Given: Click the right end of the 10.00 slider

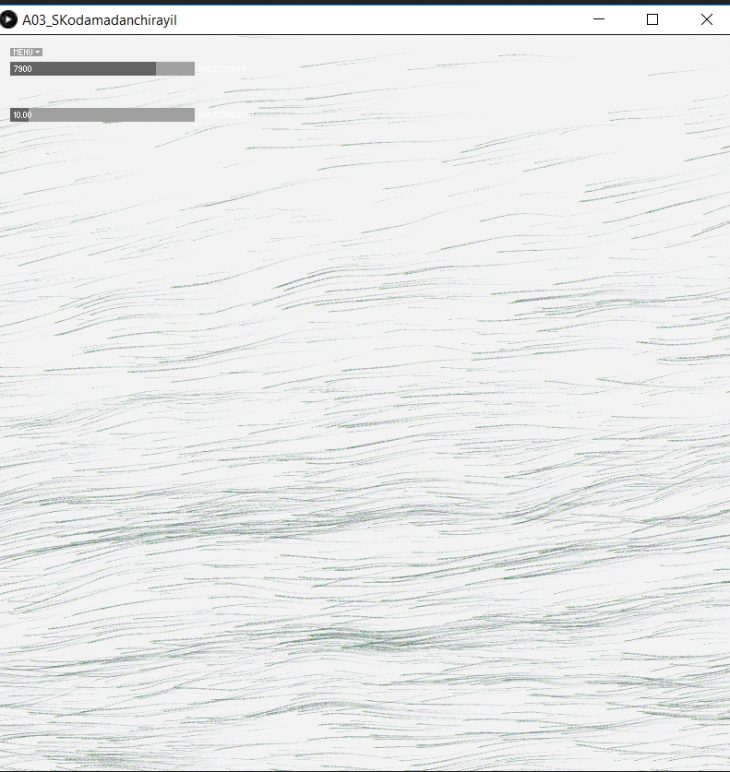Looking at the screenshot, I should pos(188,115).
